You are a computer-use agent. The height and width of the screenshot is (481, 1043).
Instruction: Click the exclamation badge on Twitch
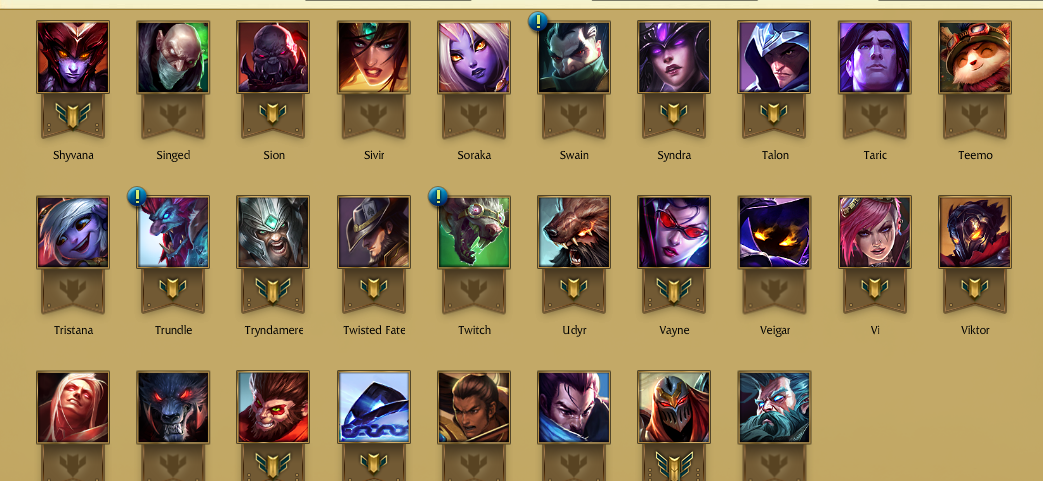pos(438,196)
